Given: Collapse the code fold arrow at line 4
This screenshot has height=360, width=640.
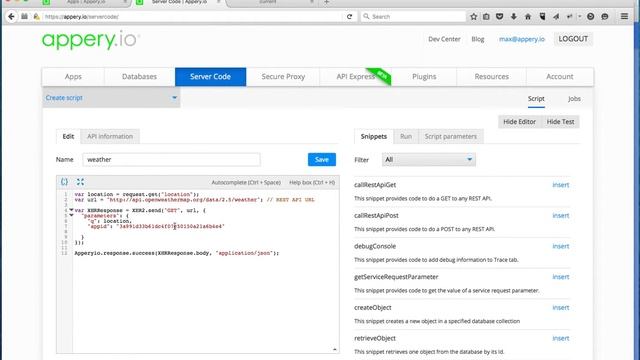Looking at the screenshot, I should click(71, 210).
